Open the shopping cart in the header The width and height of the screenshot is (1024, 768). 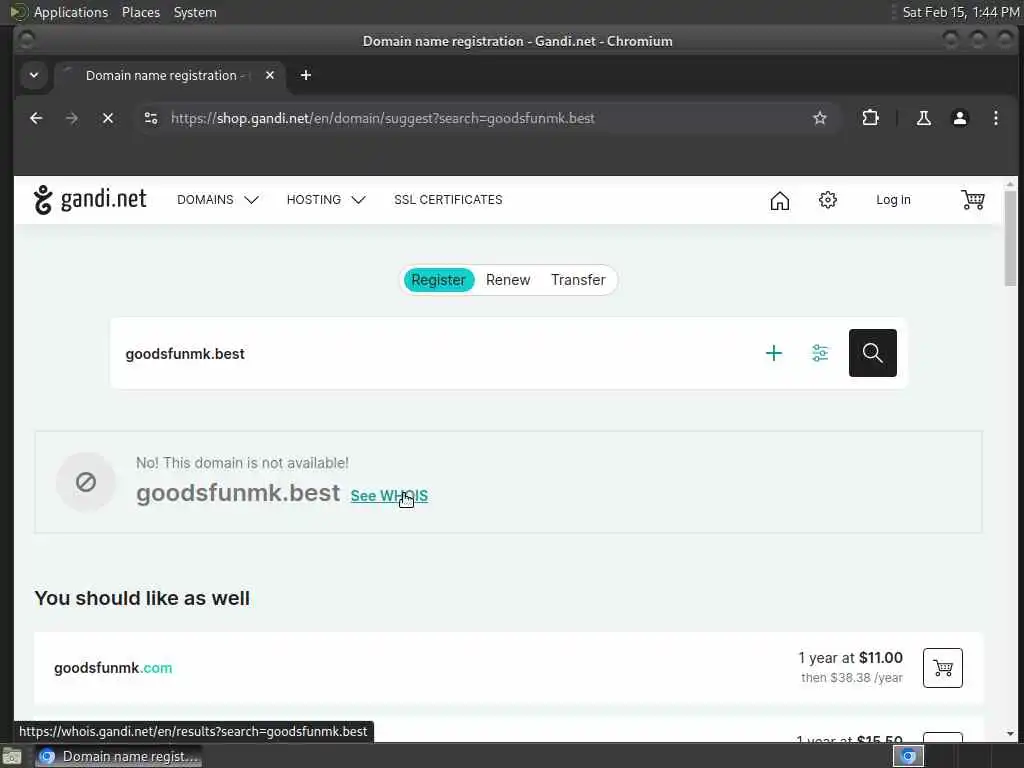tap(972, 200)
